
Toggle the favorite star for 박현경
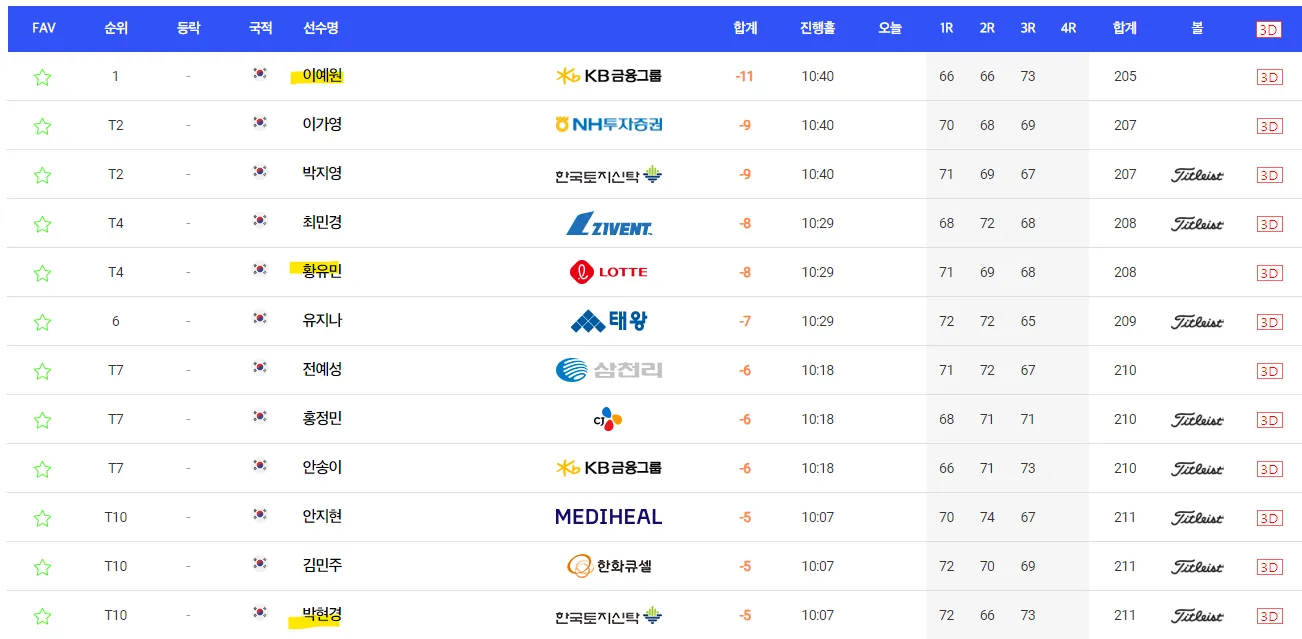coord(42,614)
